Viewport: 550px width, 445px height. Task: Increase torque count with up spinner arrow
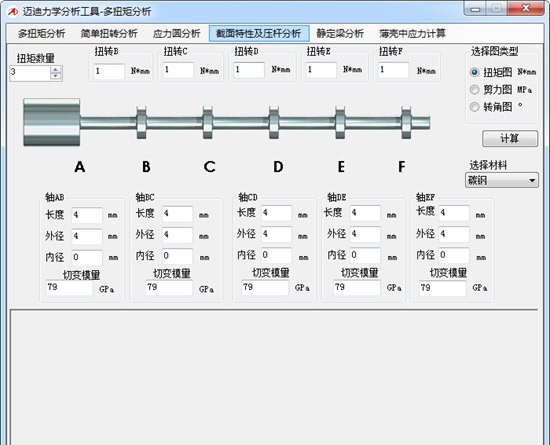pyautogui.click(x=55, y=70)
